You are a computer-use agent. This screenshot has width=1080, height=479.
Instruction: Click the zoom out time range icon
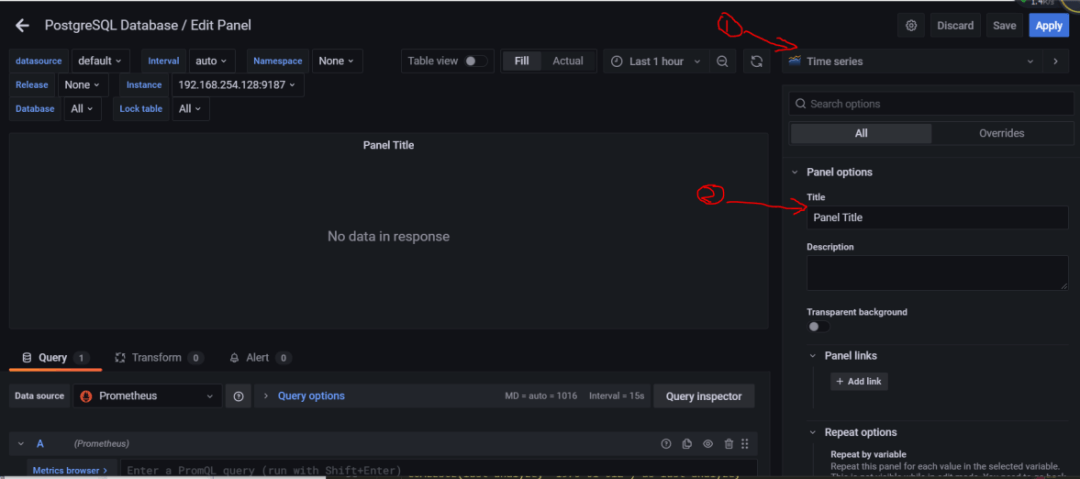tap(722, 61)
